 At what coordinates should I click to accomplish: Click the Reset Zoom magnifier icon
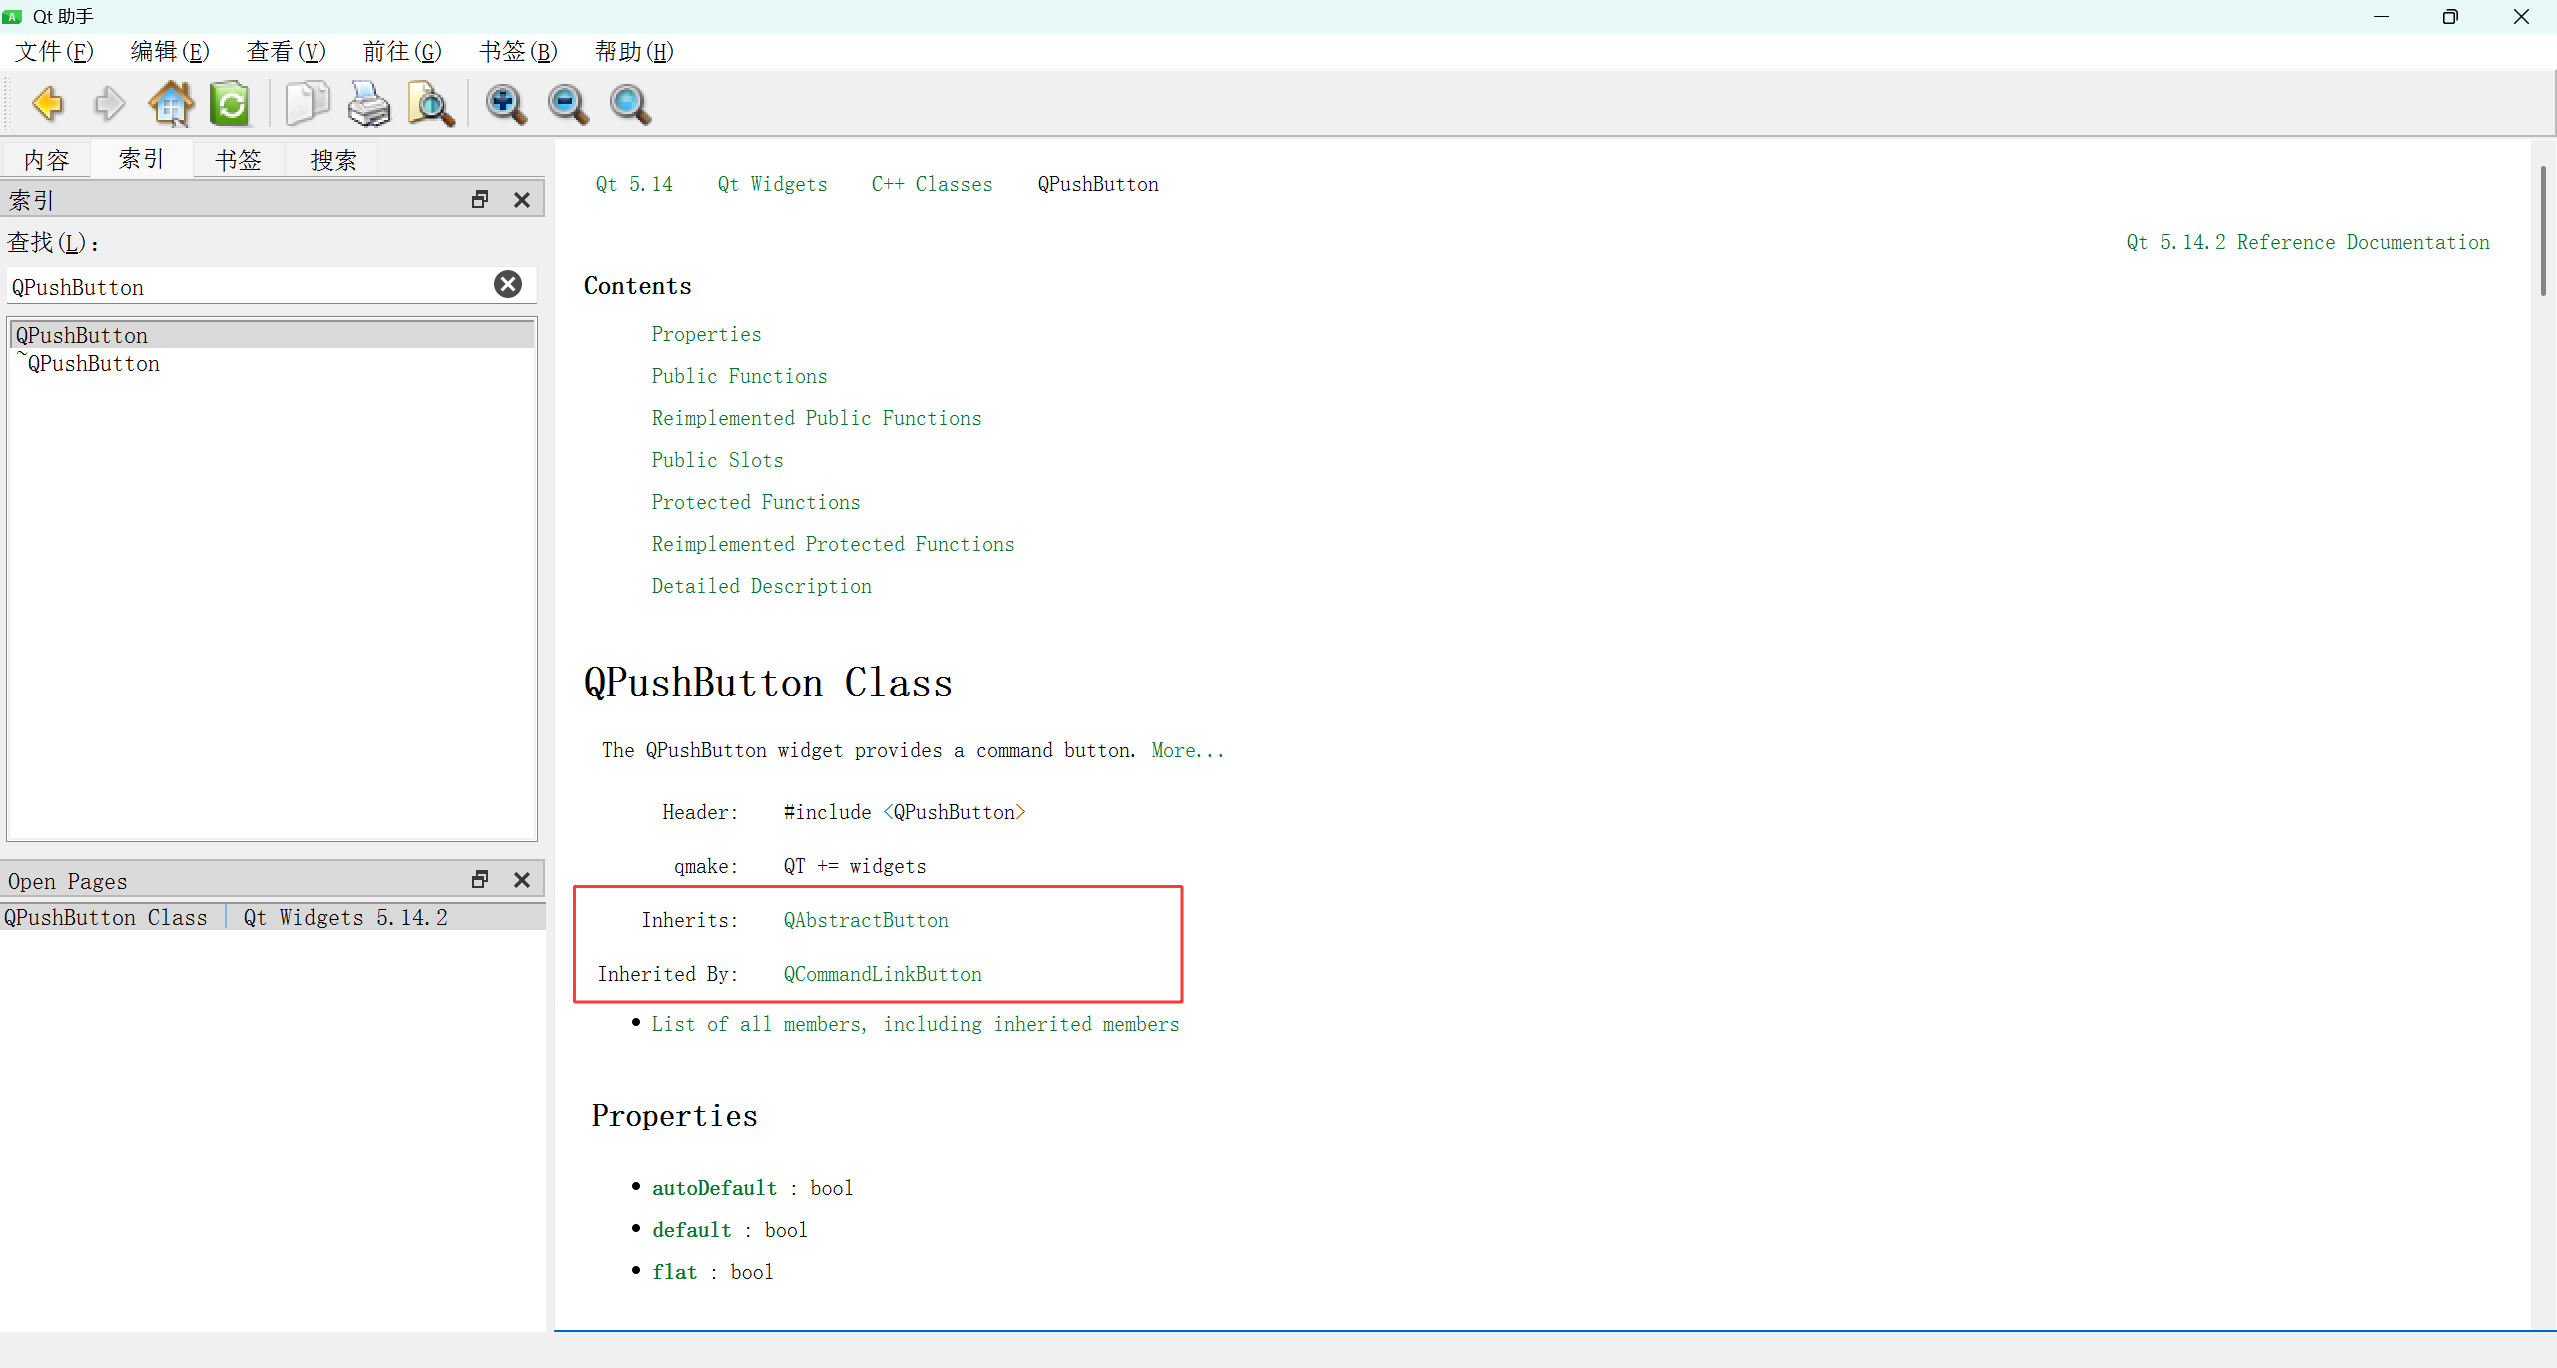630,104
